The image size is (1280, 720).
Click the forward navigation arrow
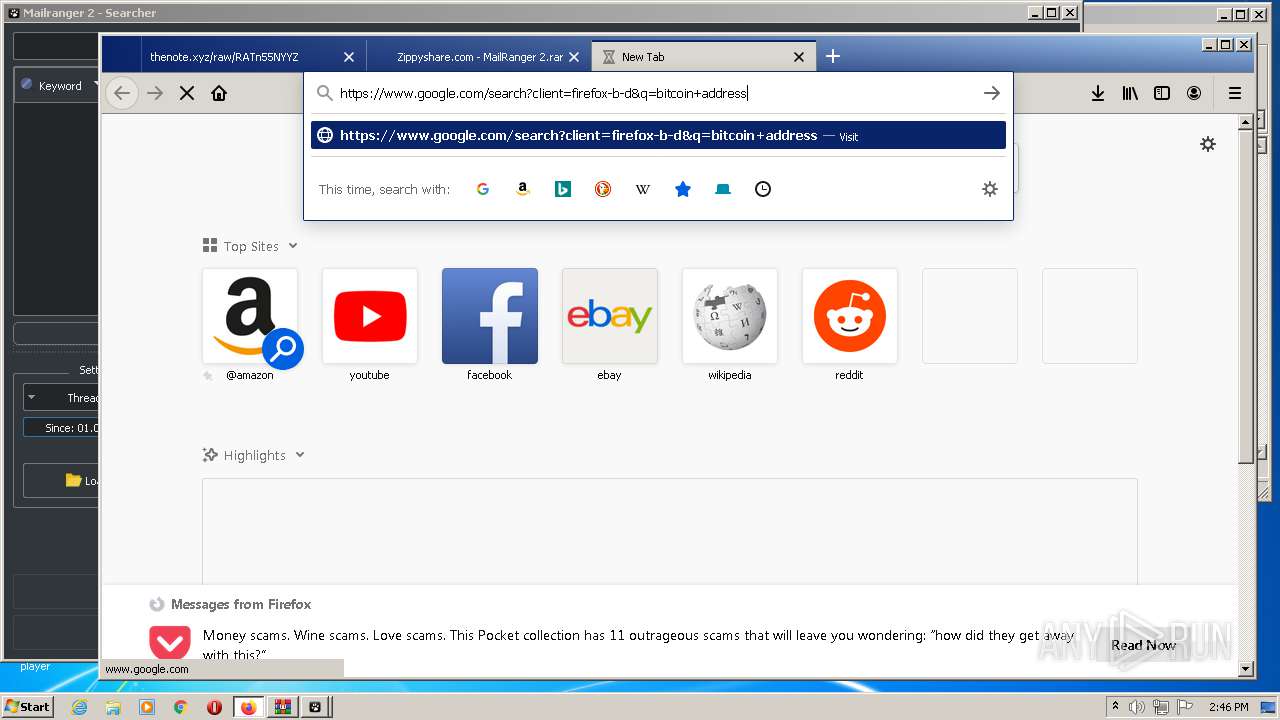(155, 93)
